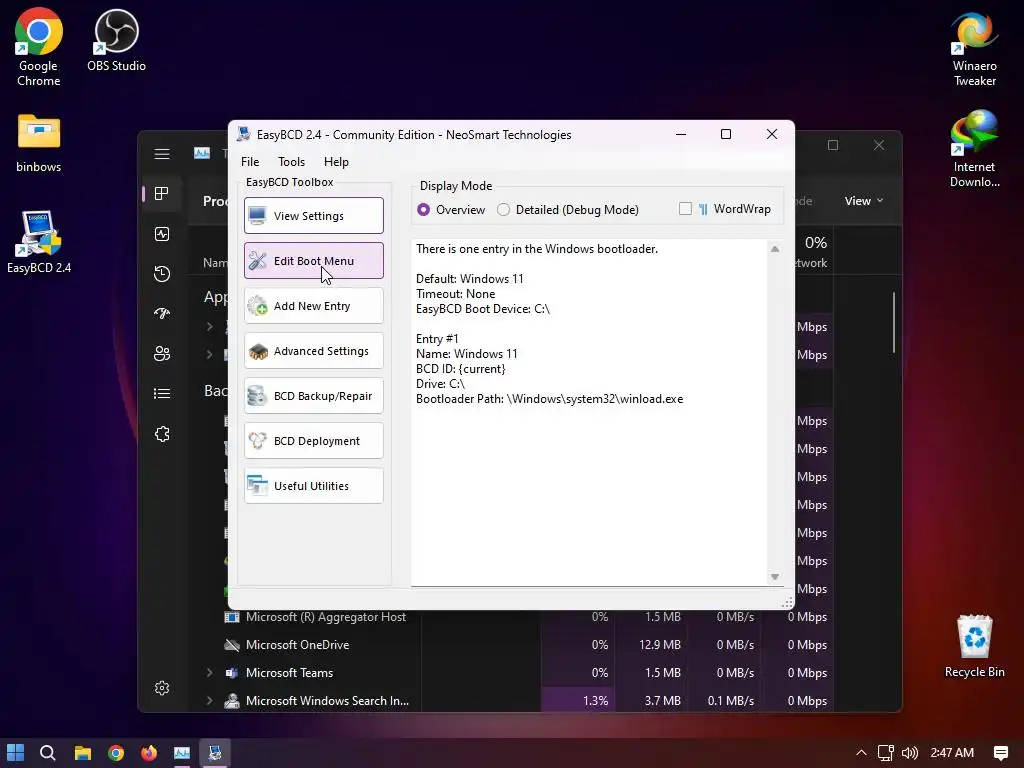
Task: Expand Microsoft Teams process row
Action: coord(210,673)
